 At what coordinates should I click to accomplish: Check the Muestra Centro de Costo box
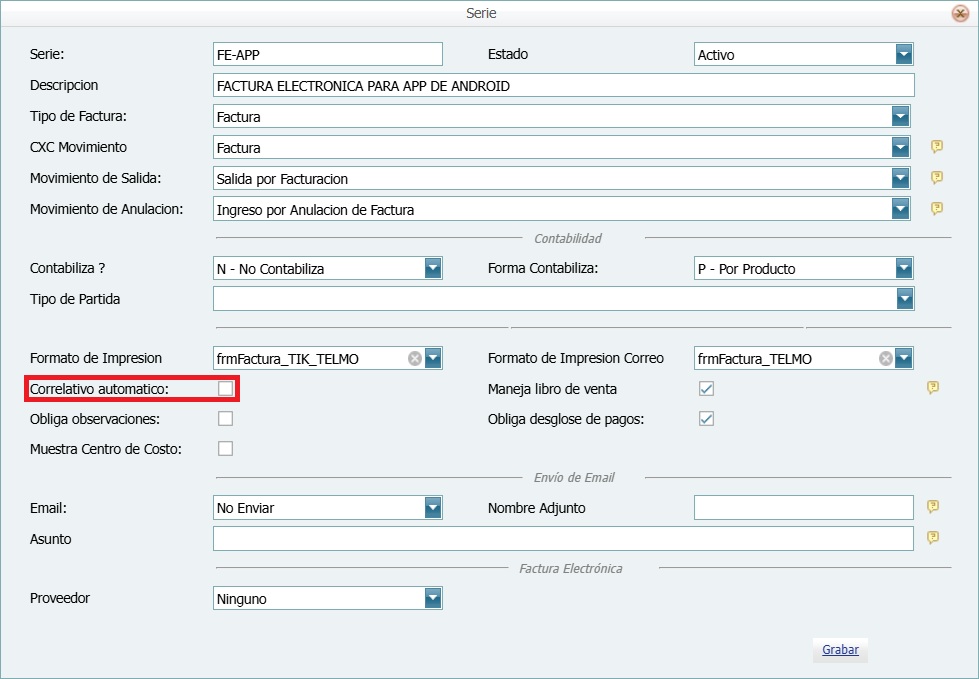click(x=225, y=448)
